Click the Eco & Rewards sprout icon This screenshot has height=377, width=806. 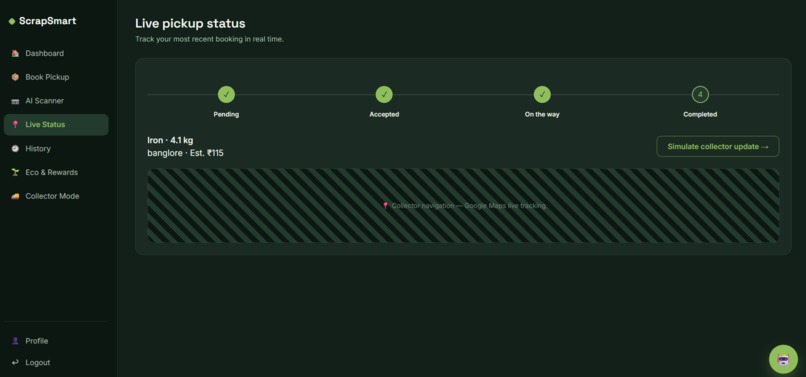tap(15, 172)
